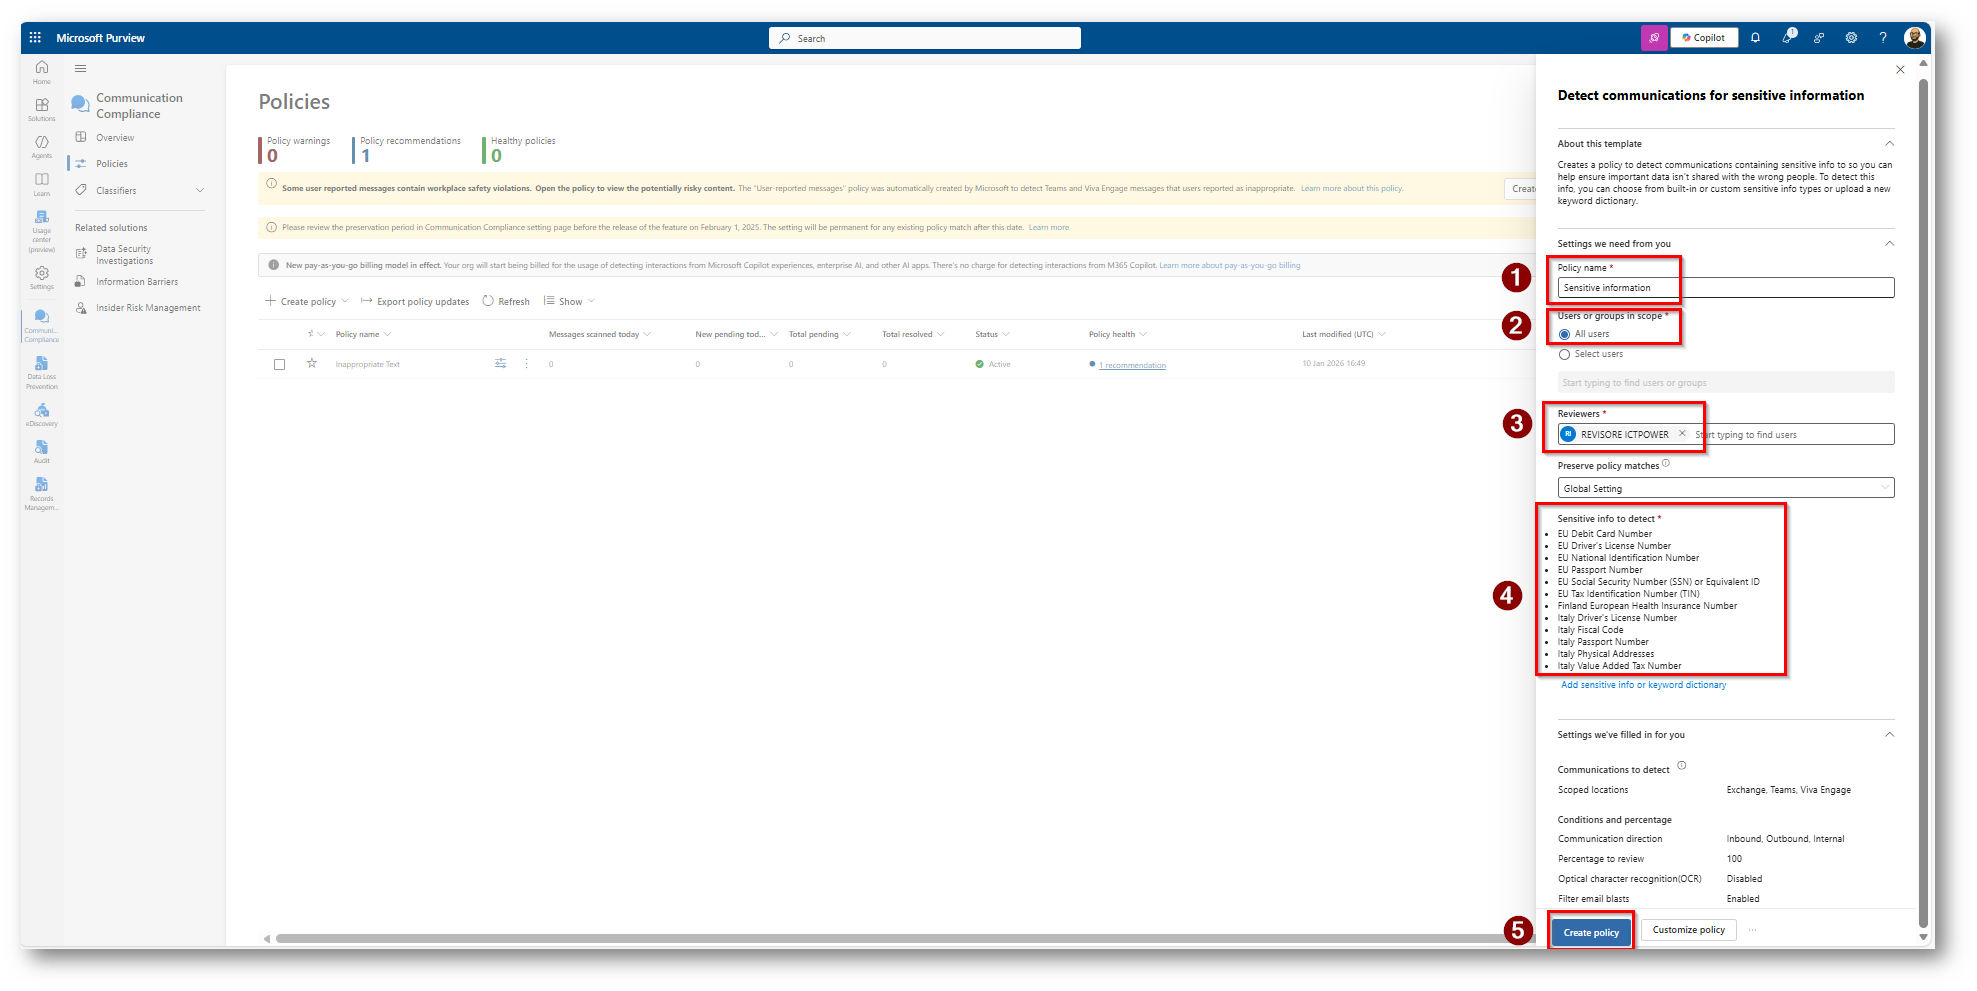Open Communication Compliance in the left rail
The width and height of the screenshot is (1977, 991).
[42, 326]
